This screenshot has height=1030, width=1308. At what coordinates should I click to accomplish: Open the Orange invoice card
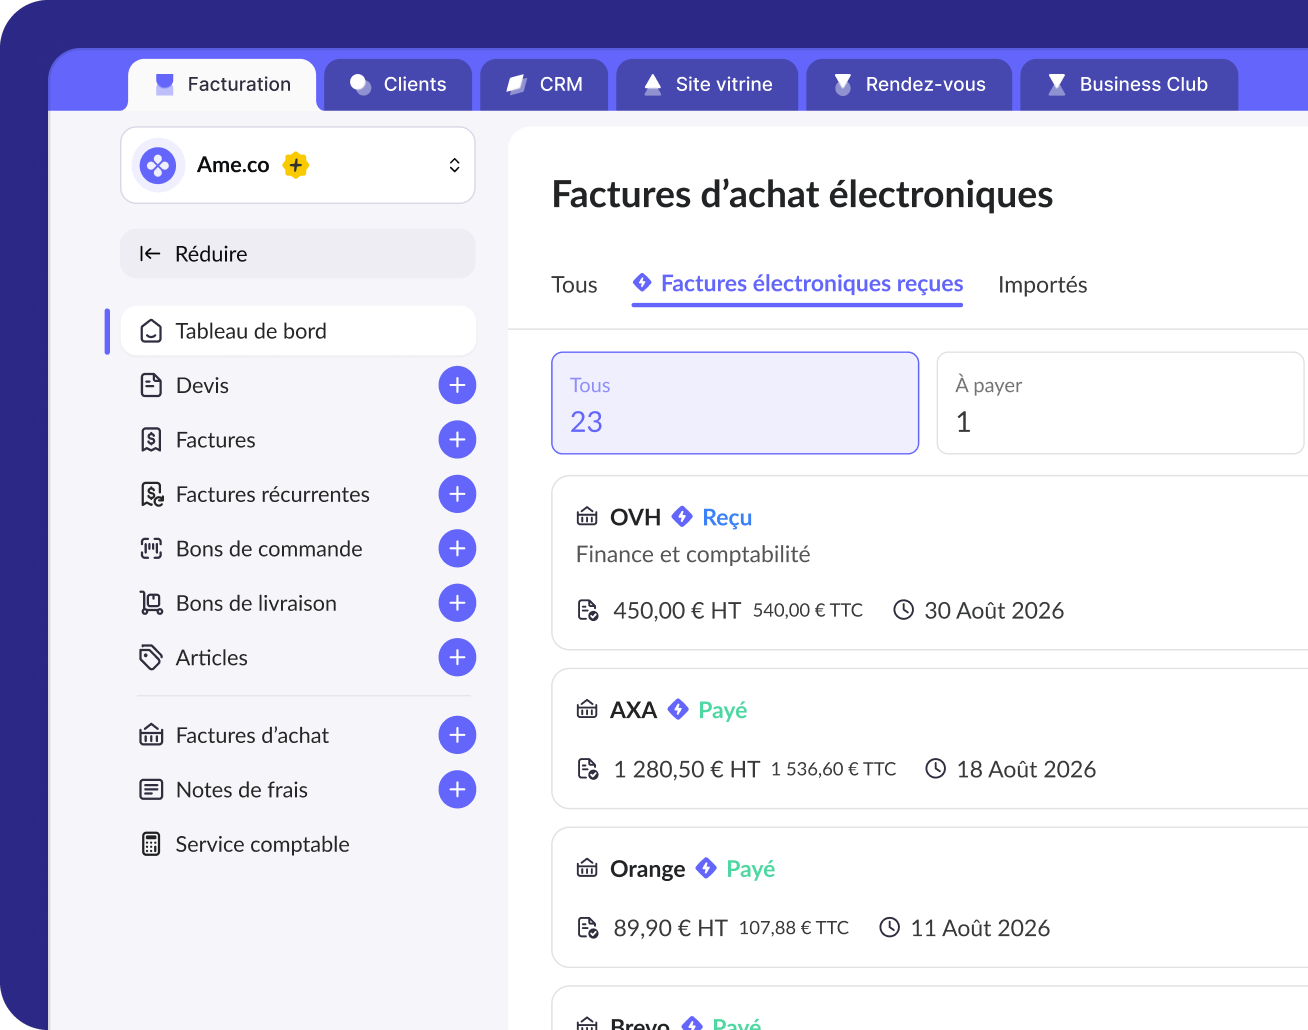click(x=930, y=898)
